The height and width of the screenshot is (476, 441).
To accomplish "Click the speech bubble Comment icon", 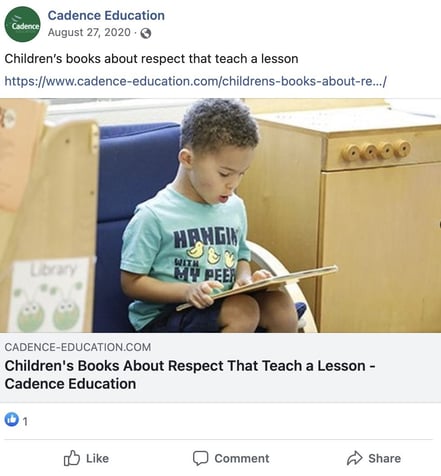I will click(x=201, y=458).
